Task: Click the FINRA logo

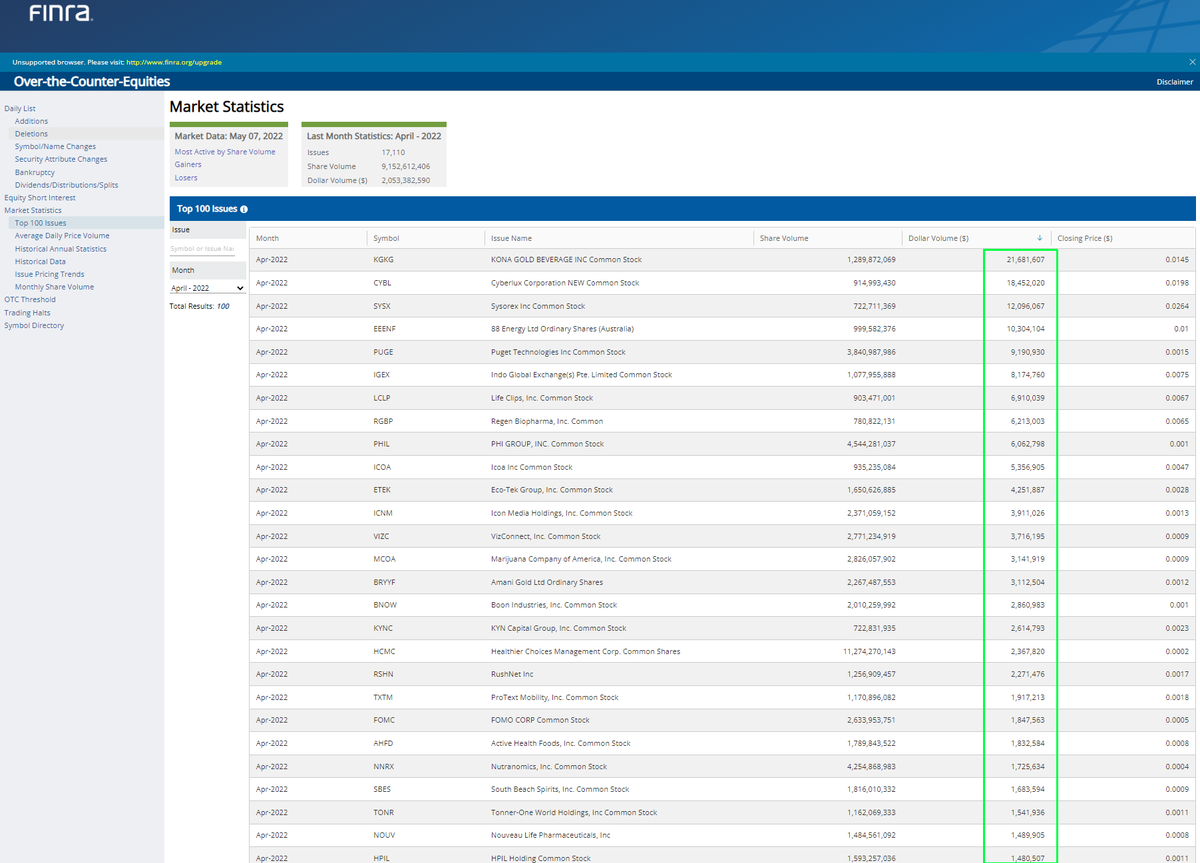Action: (x=62, y=14)
